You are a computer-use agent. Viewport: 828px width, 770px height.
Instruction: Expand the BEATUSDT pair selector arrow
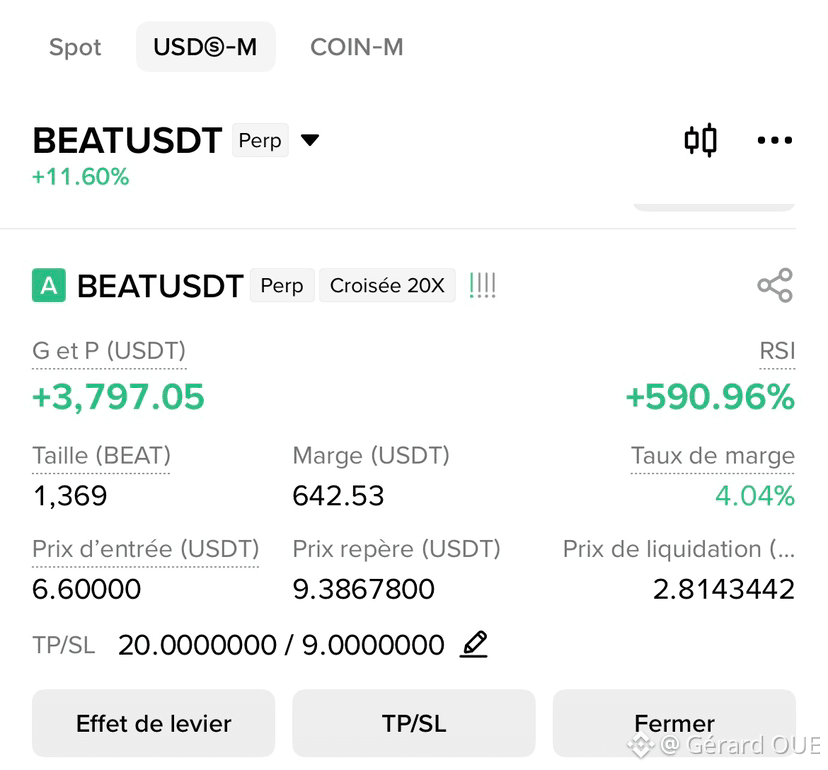[309, 140]
